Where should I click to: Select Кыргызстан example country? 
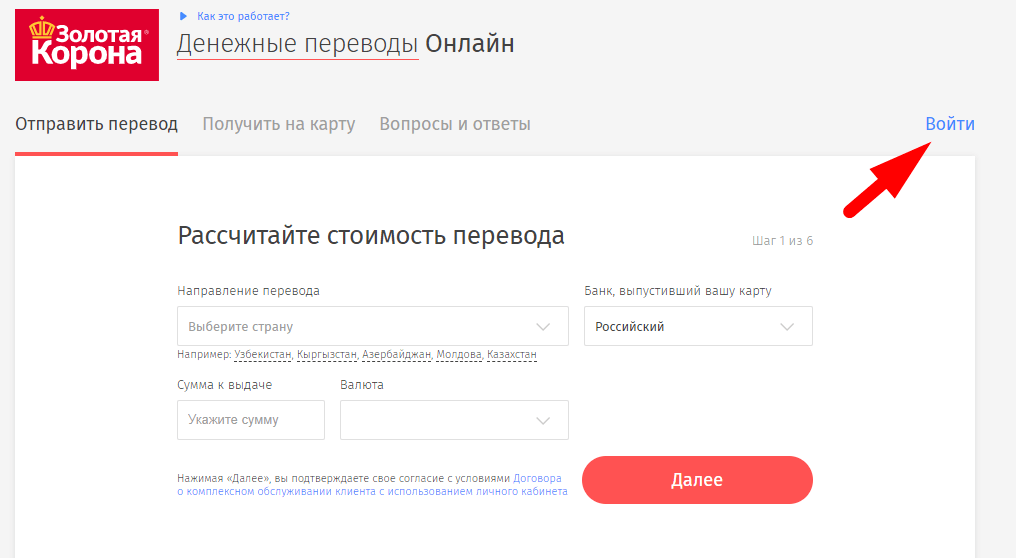(x=327, y=355)
